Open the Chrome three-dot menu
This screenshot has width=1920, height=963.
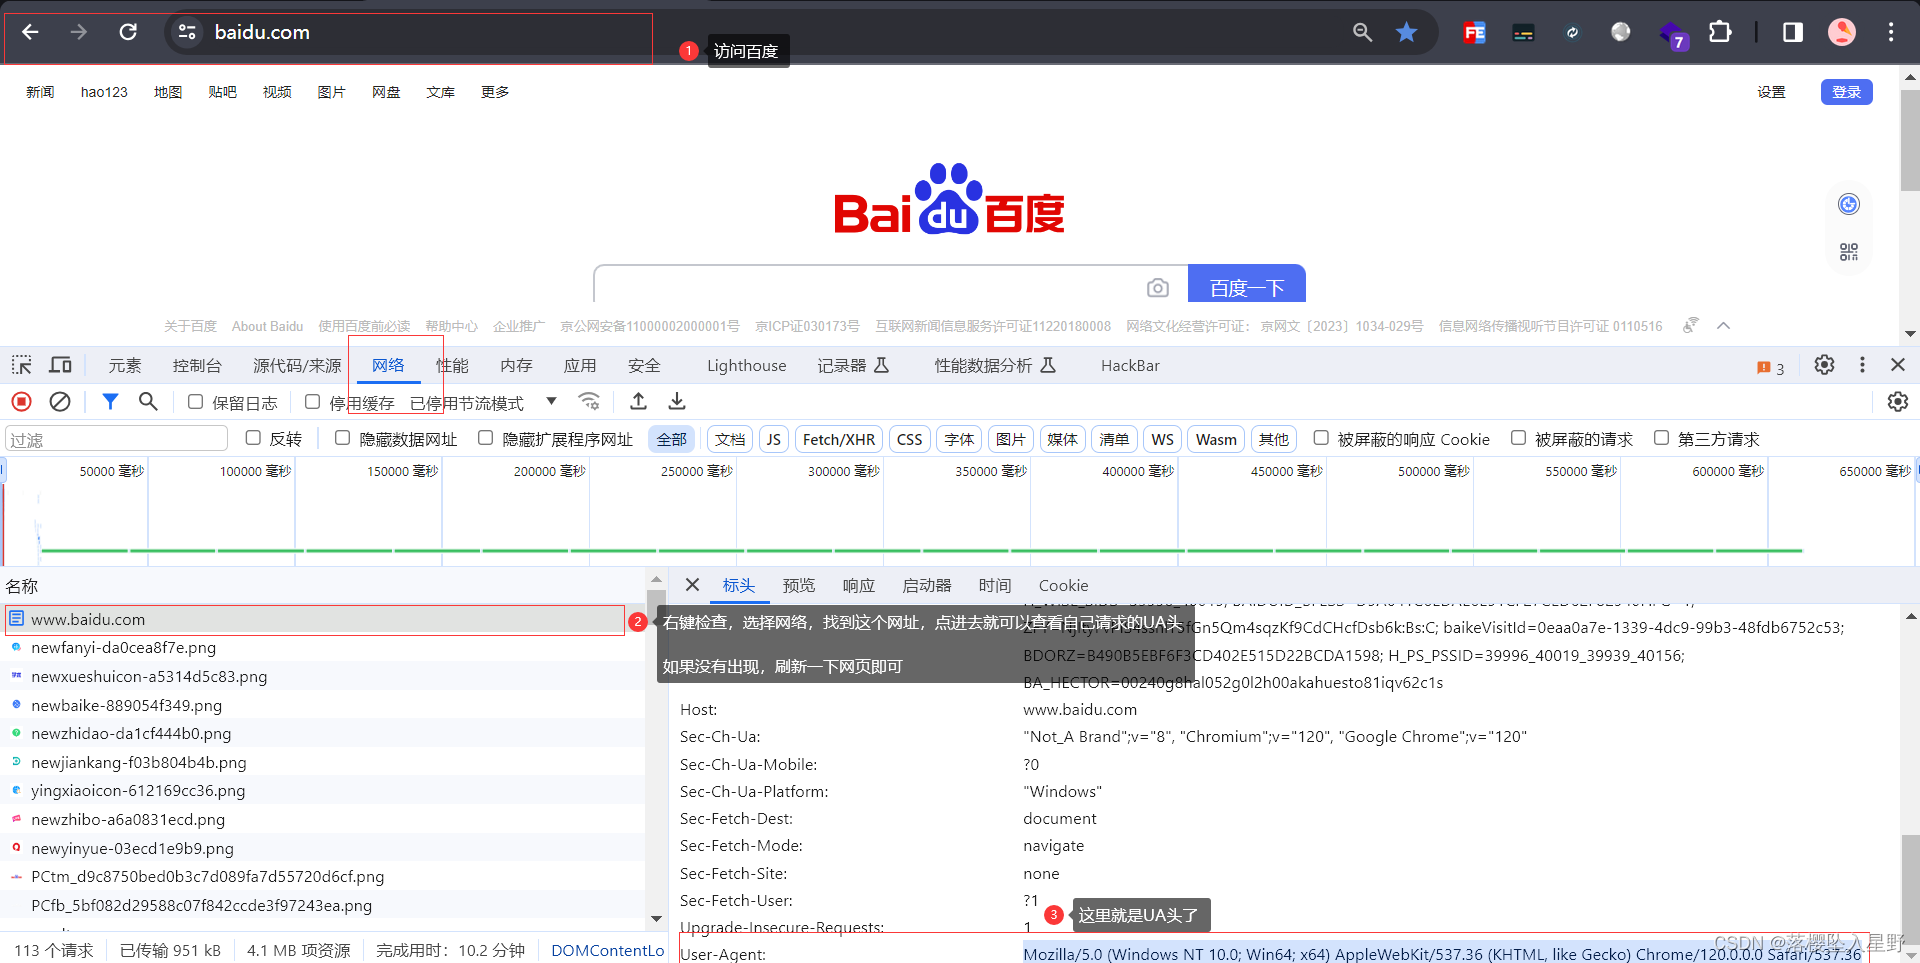pos(1890,32)
